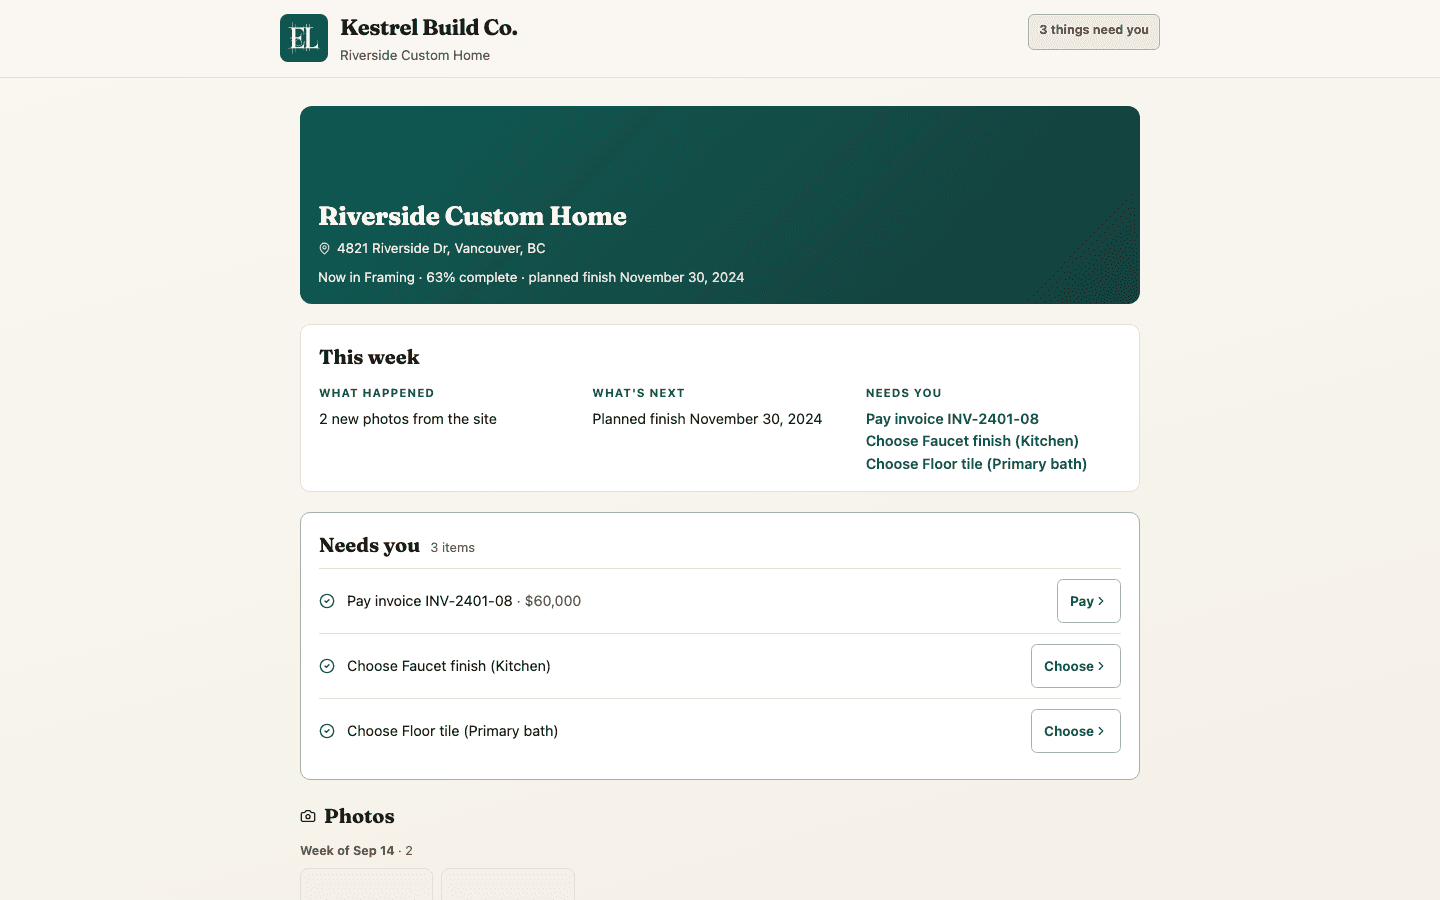Open the Choose Faucet finish (Kitchen) link
This screenshot has width=1440, height=900.
pyautogui.click(x=972, y=441)
